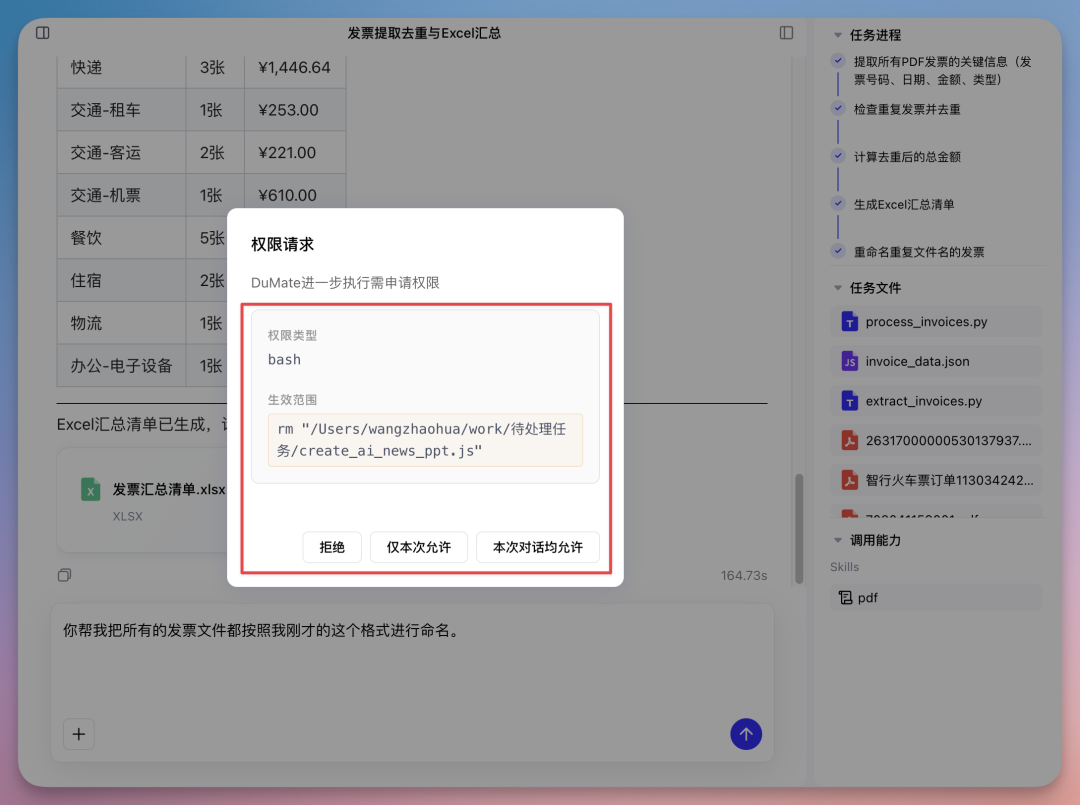Click the copy icon below the Excel summary
This screenshot has height=805, width=1080.
coord(64,574)
